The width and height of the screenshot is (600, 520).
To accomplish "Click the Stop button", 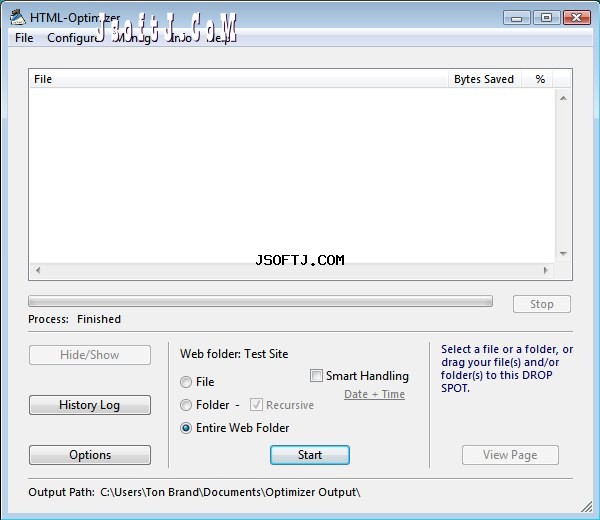I will (x=541, y=304).
